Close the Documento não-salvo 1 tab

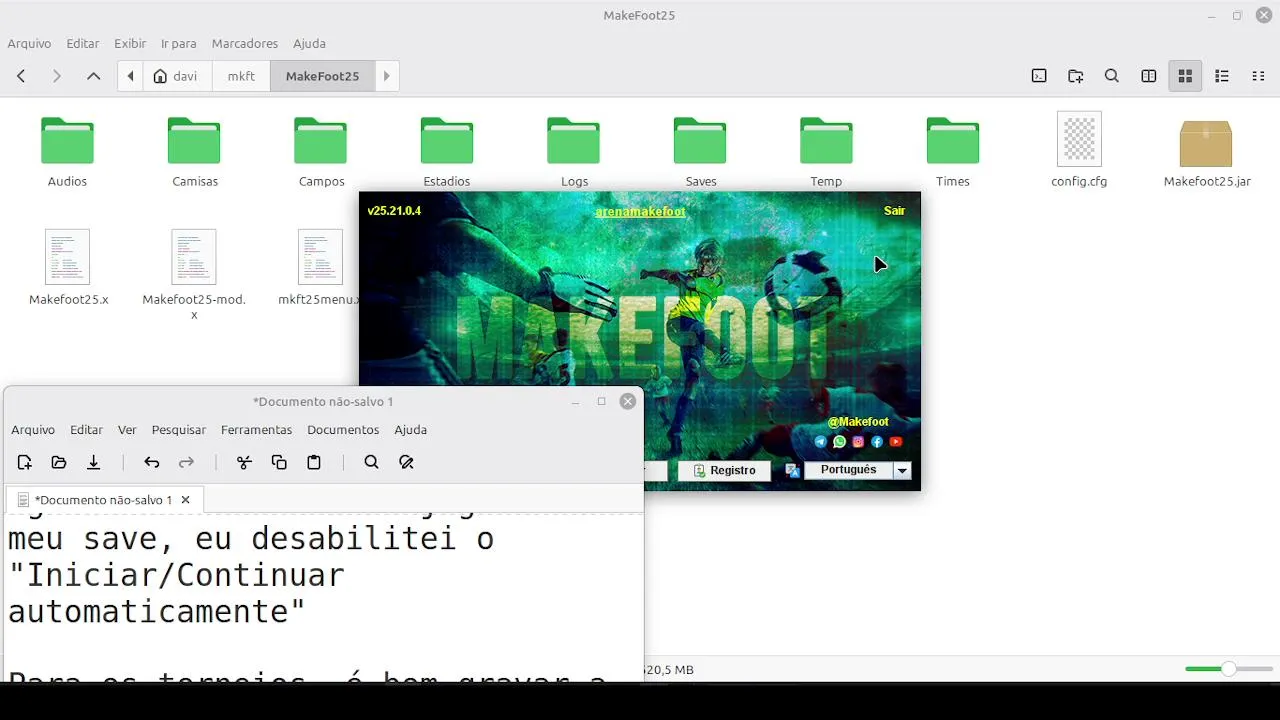tap(185, 500)
